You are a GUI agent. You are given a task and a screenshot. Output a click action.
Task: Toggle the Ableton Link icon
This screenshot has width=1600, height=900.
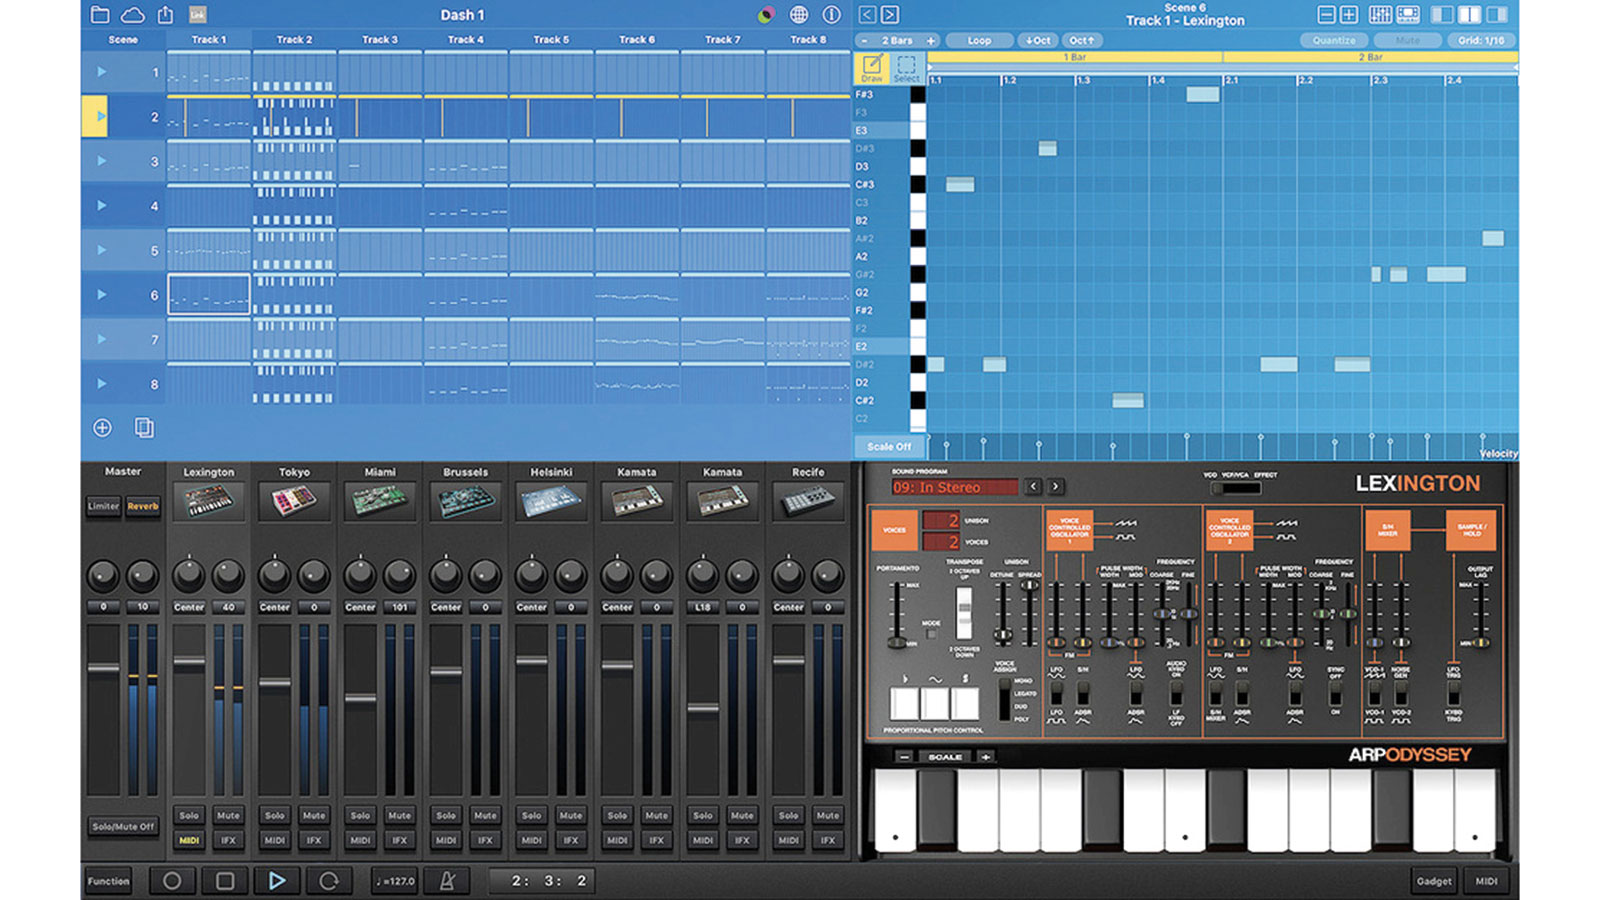click(198, 15)
